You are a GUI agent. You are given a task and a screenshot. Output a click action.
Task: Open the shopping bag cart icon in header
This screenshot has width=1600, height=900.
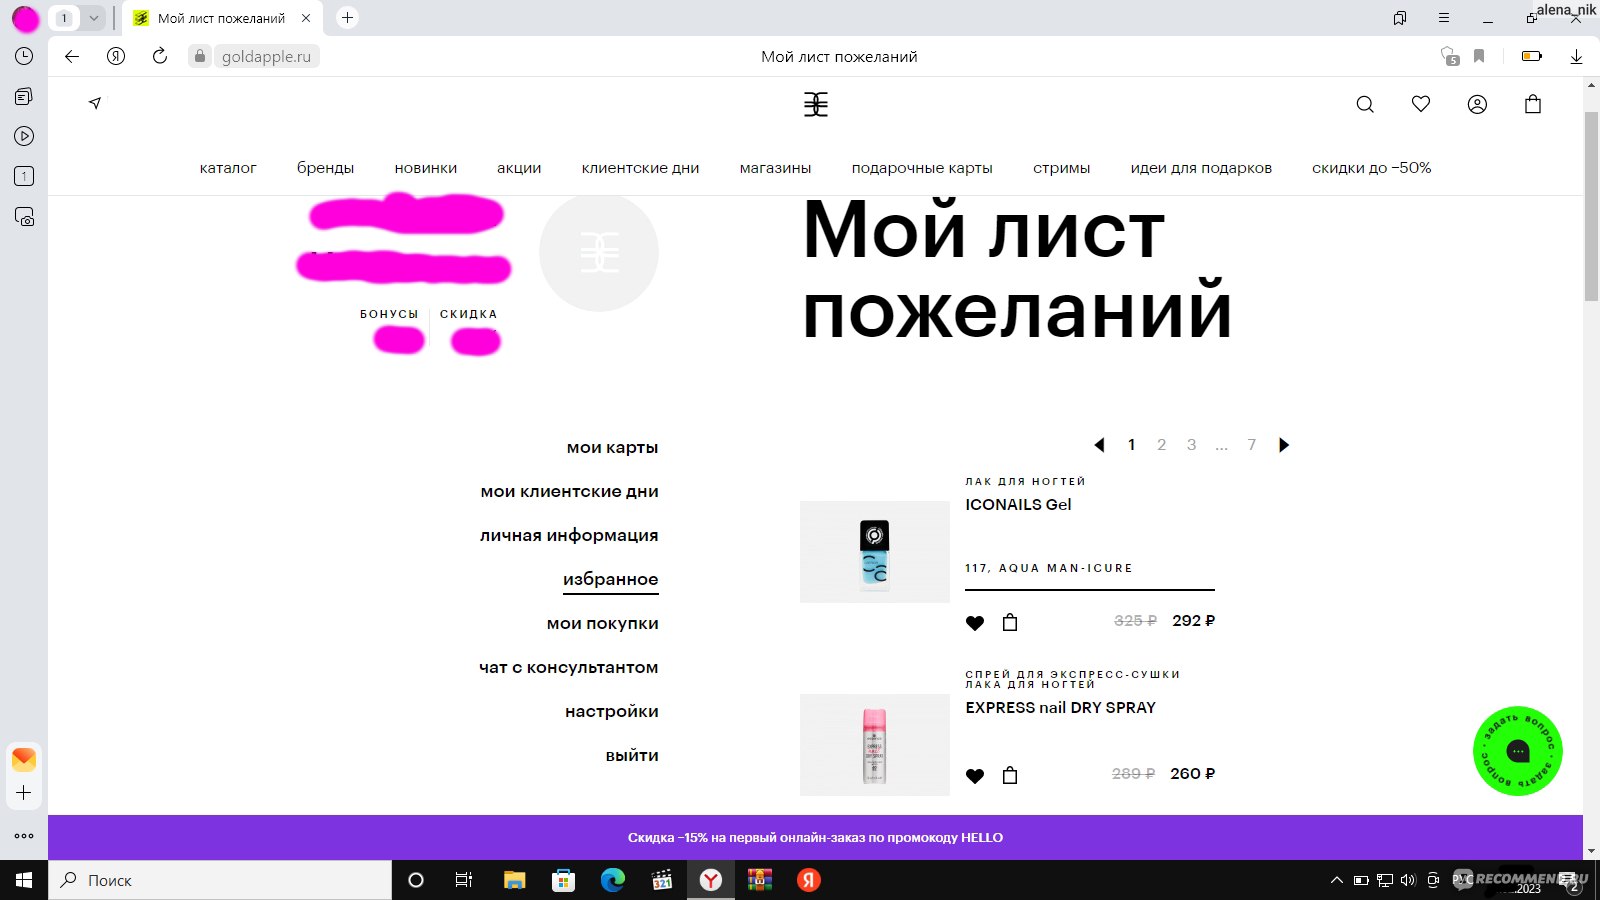point(1533,104)
